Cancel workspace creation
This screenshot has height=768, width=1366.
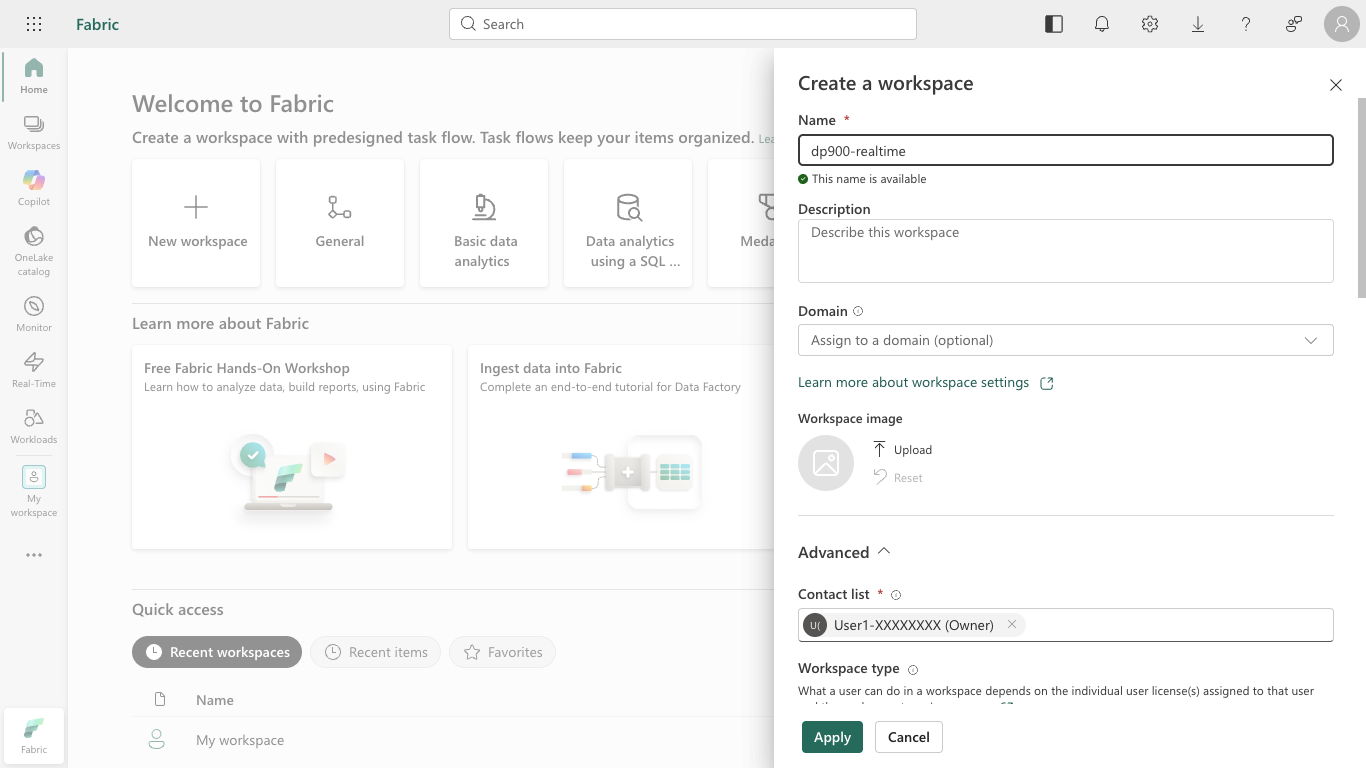click(909, 737)
